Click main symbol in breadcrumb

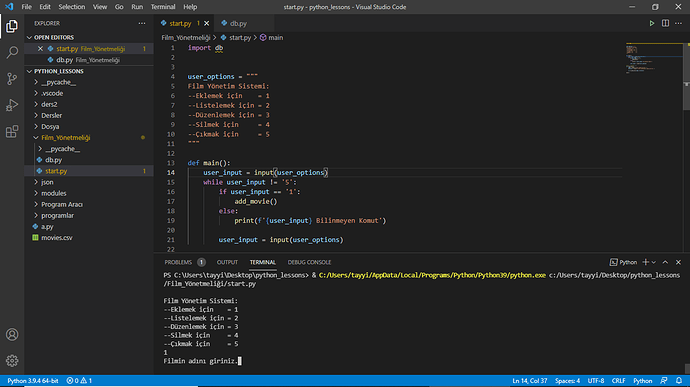pyautogui.click(x=272, y=37)
